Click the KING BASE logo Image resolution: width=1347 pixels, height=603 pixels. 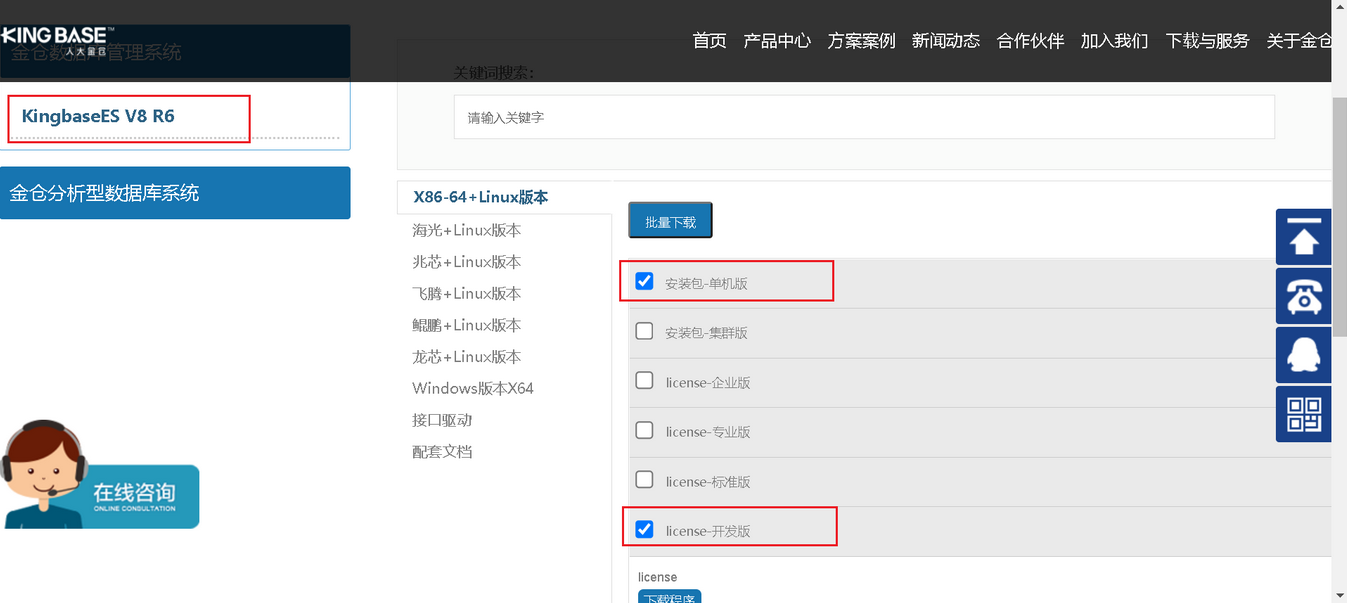tap(62, 33)
